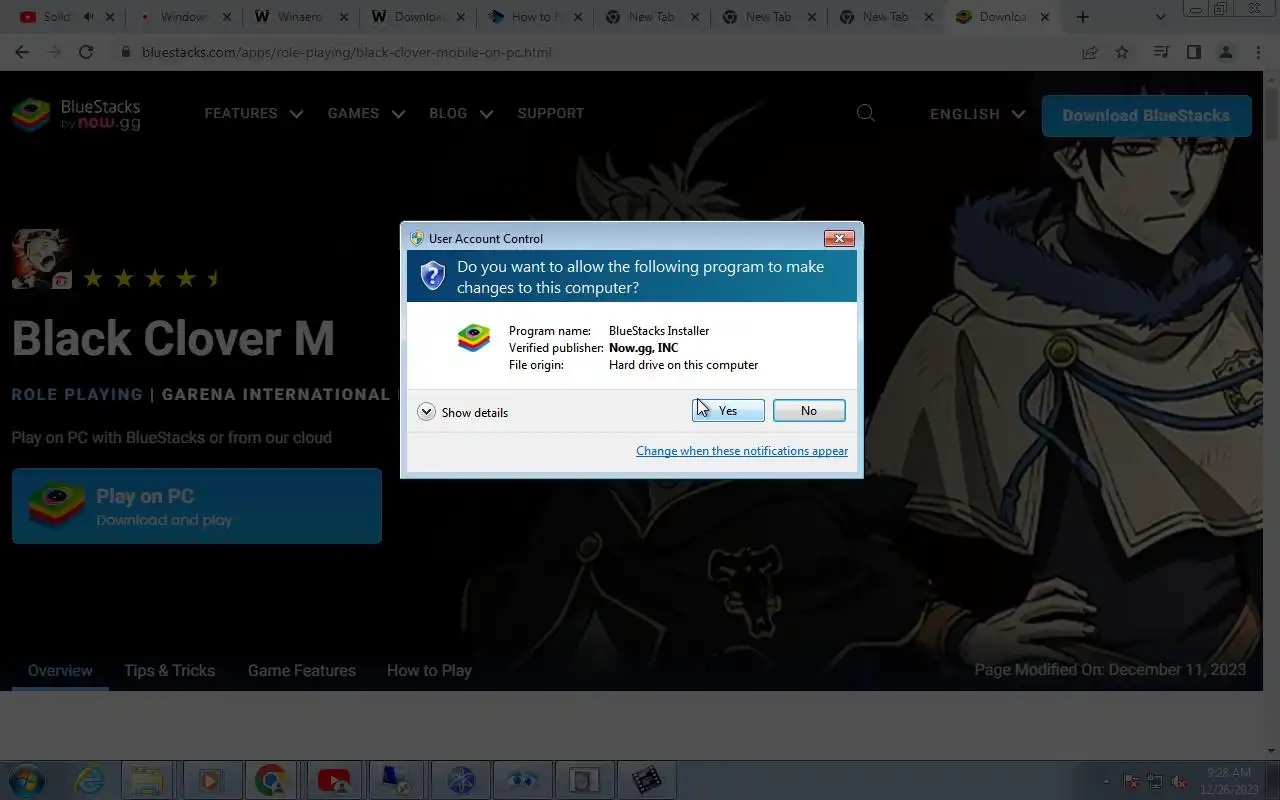Mute the YouTube tab via speaker icon

(x=89, y=17)
